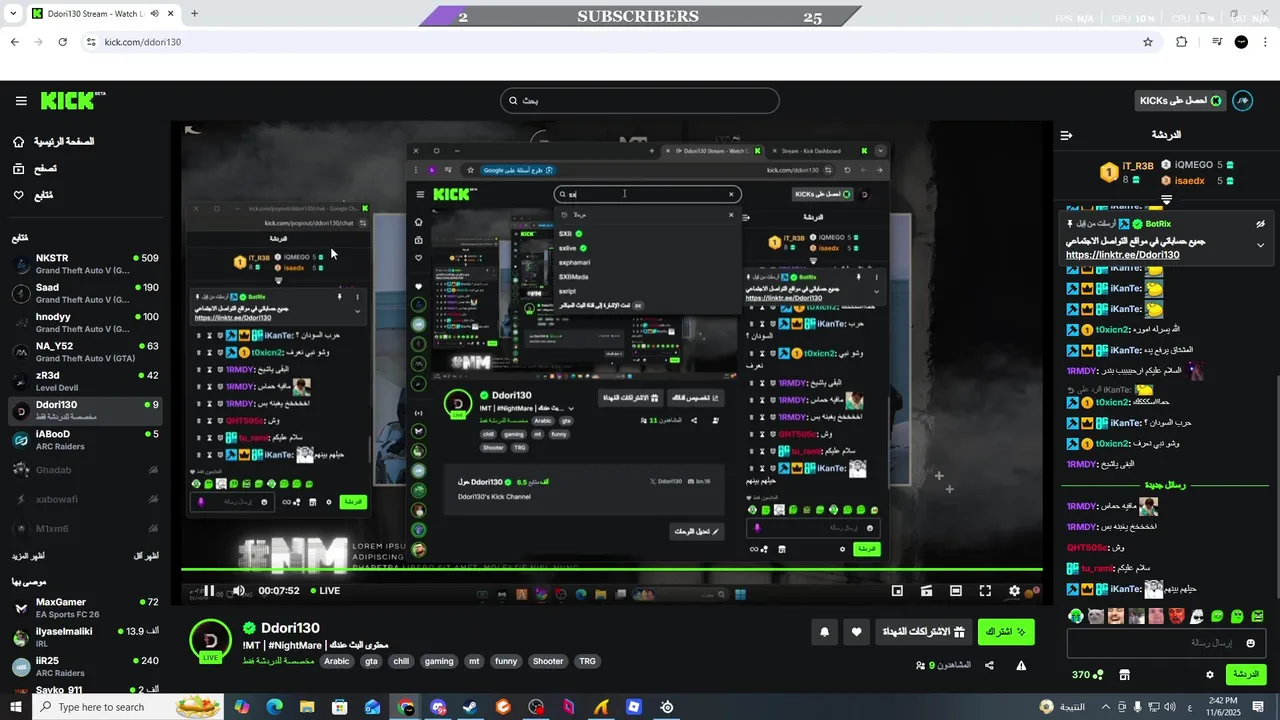Click the gift subscriptions button
The width and height of the screenshot is (1280, 720).
click(923, 632)
